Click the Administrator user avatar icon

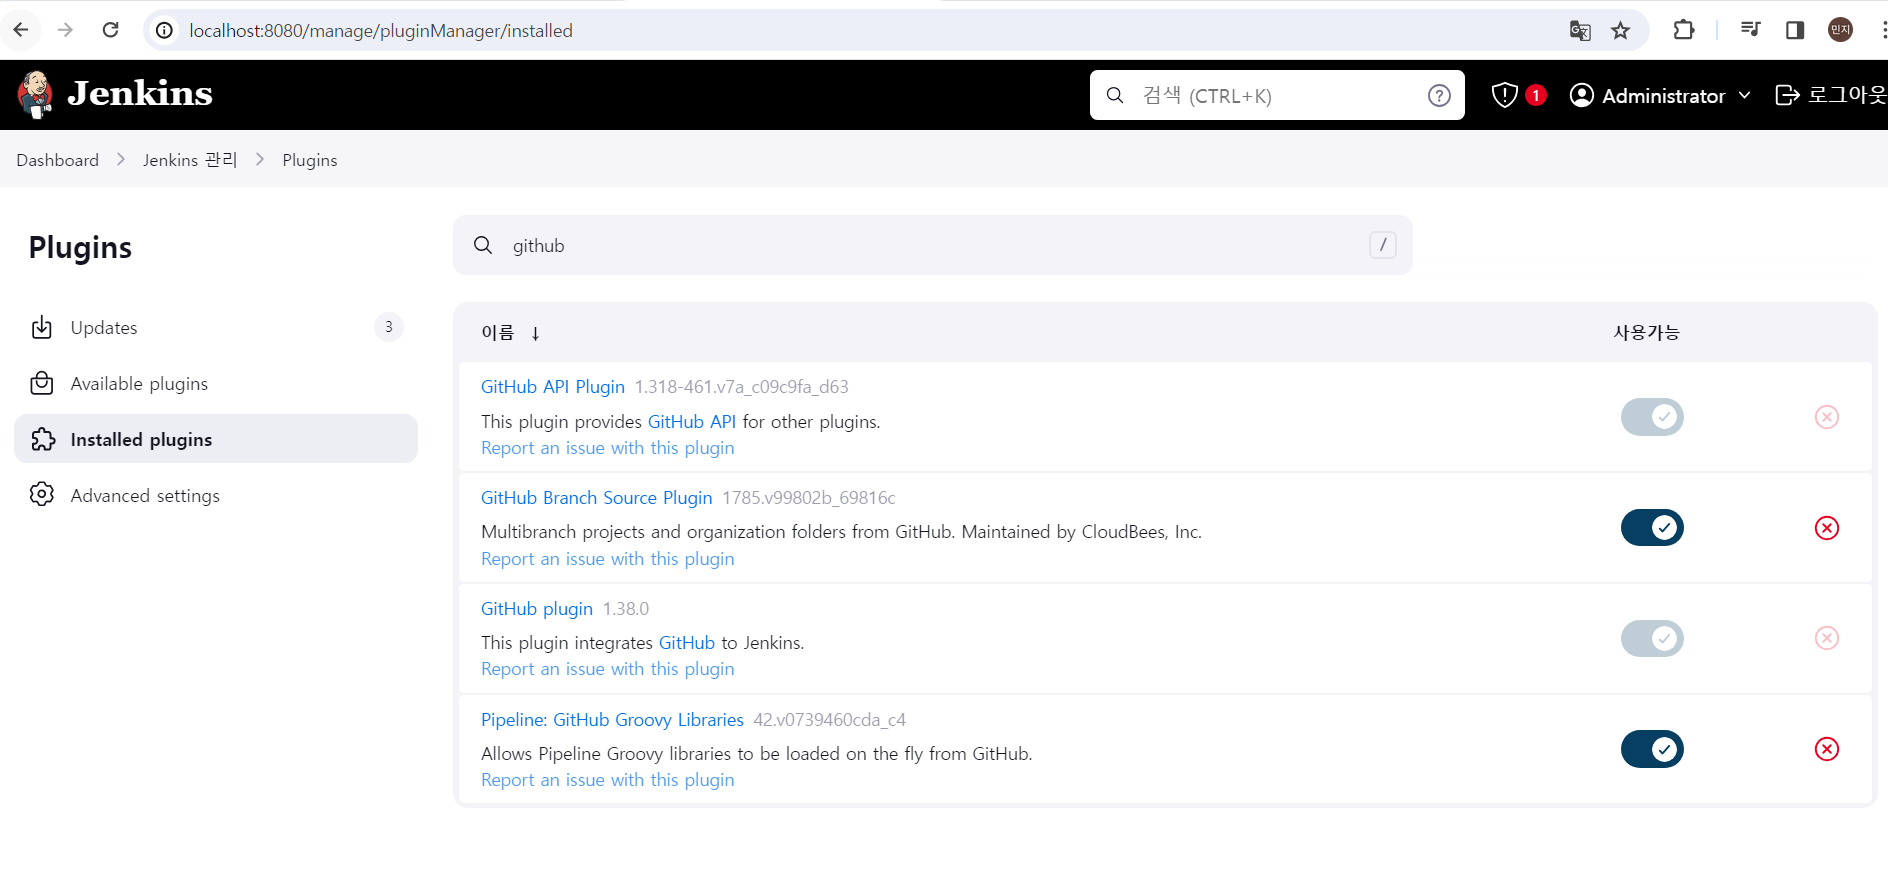click(x=1582, y=95)
